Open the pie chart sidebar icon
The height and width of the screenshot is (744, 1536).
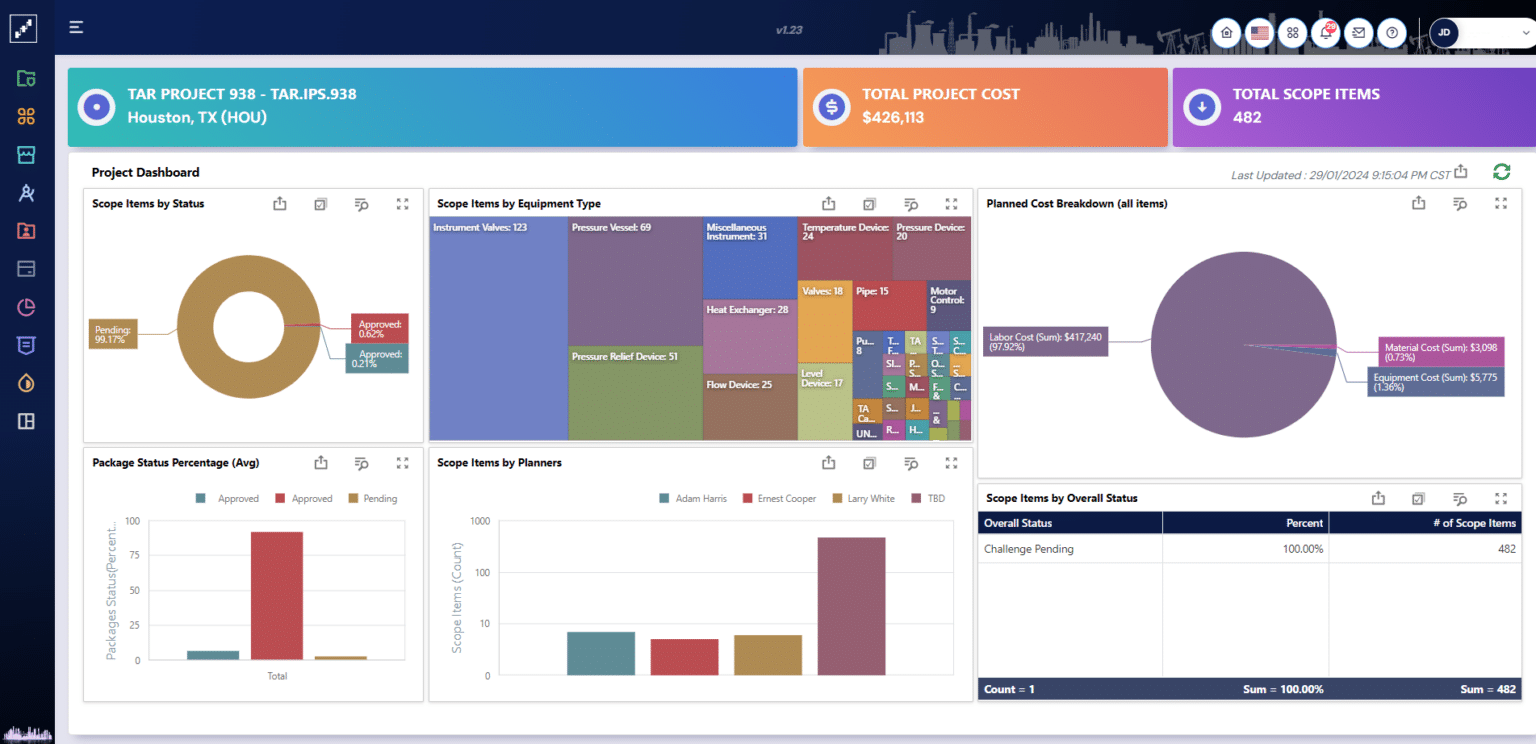tap(26, 307)
